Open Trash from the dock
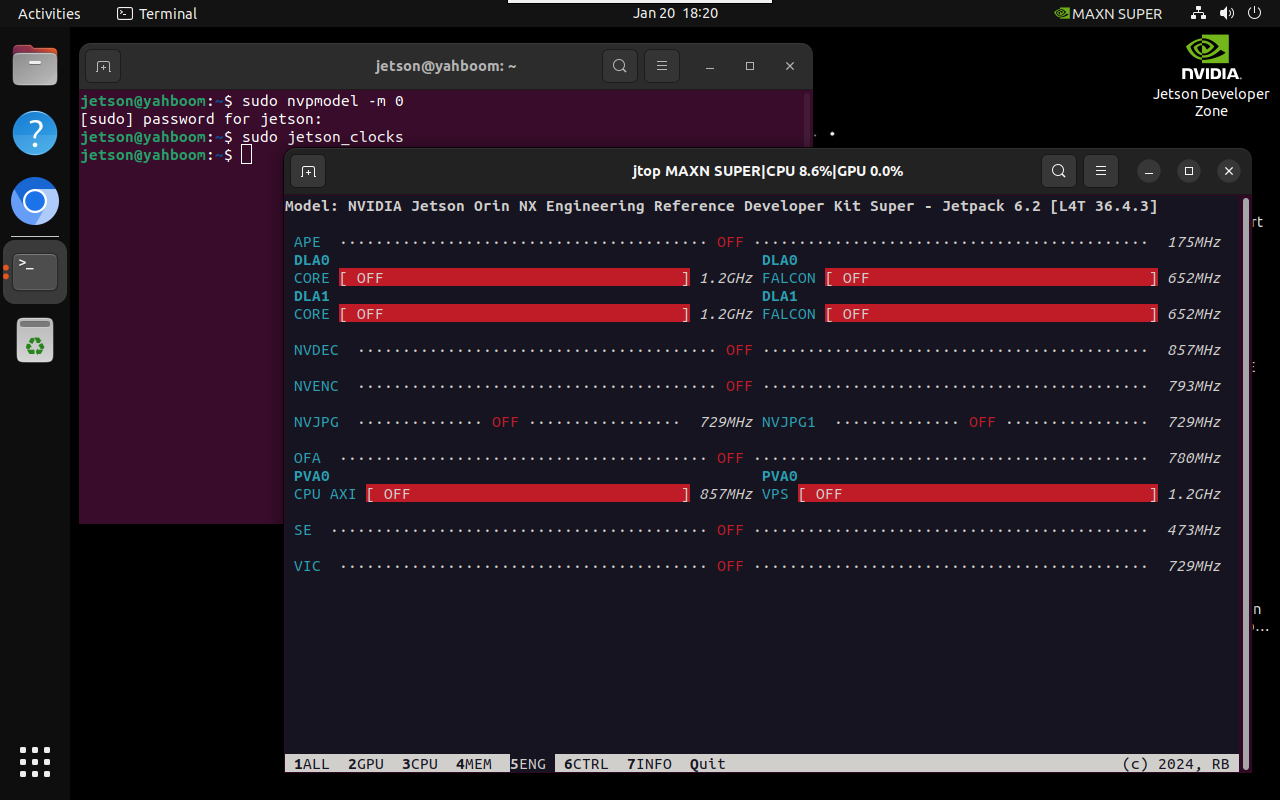1280x800 pixels. click(35, 340)
